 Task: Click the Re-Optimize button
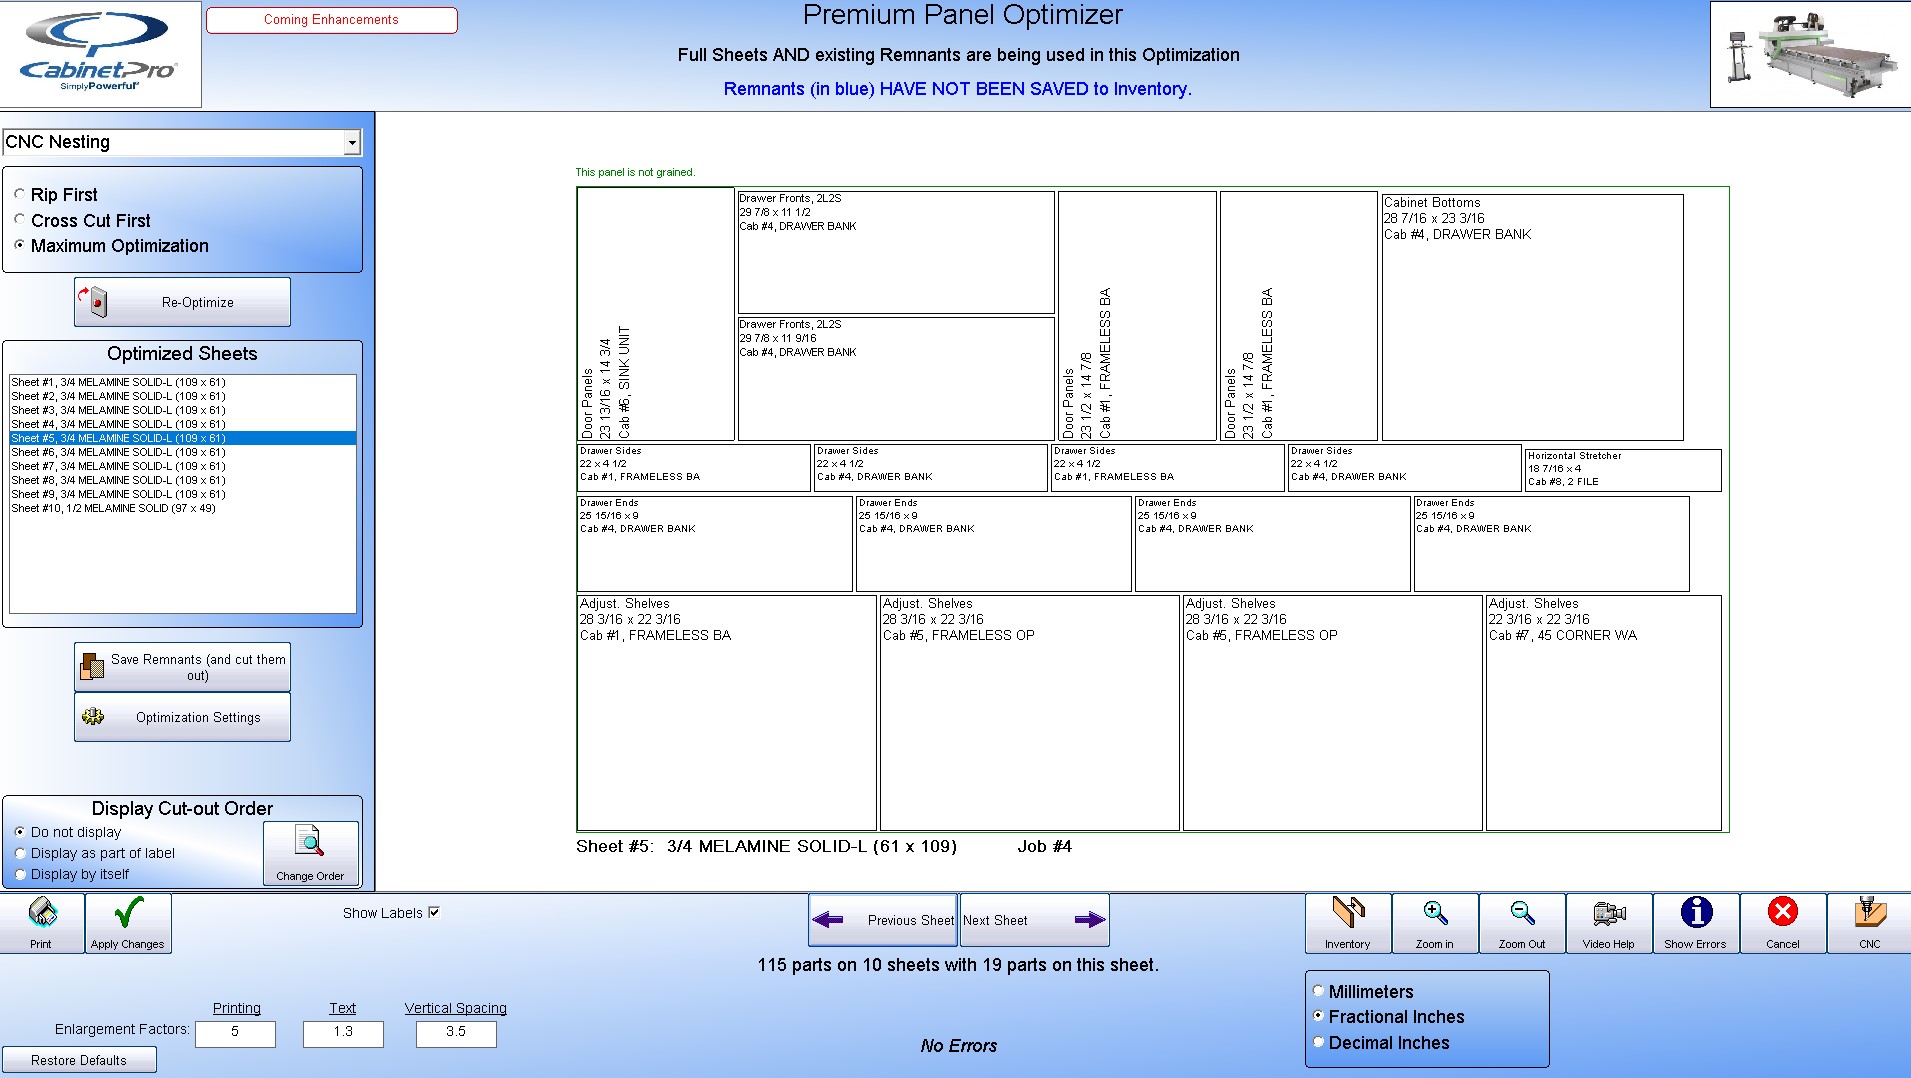tap(183, 302)
